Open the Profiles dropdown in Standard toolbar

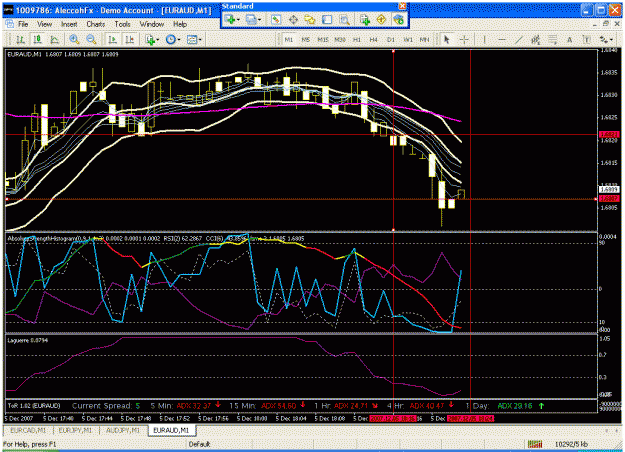coord(253,19)
